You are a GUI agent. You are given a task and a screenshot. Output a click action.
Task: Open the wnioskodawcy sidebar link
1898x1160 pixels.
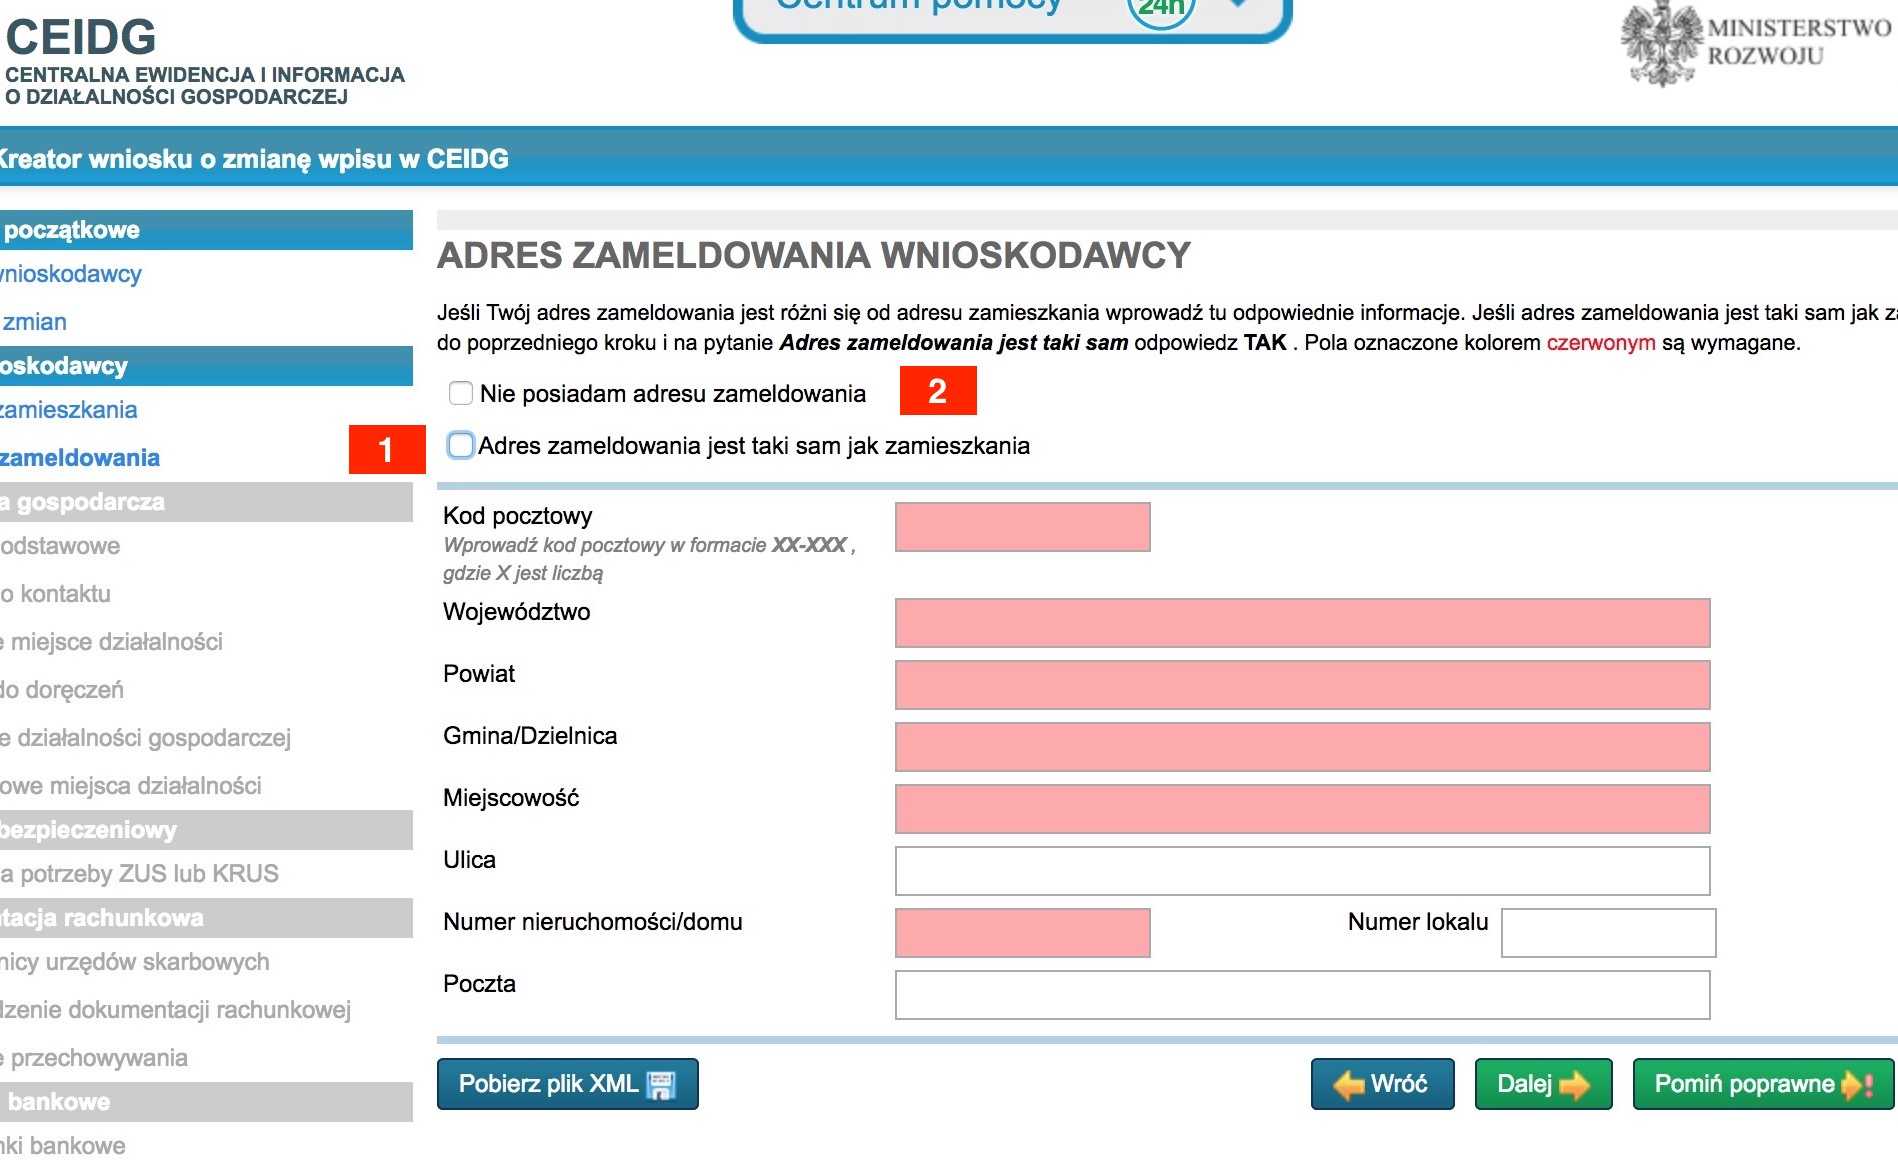coord(71,274)
